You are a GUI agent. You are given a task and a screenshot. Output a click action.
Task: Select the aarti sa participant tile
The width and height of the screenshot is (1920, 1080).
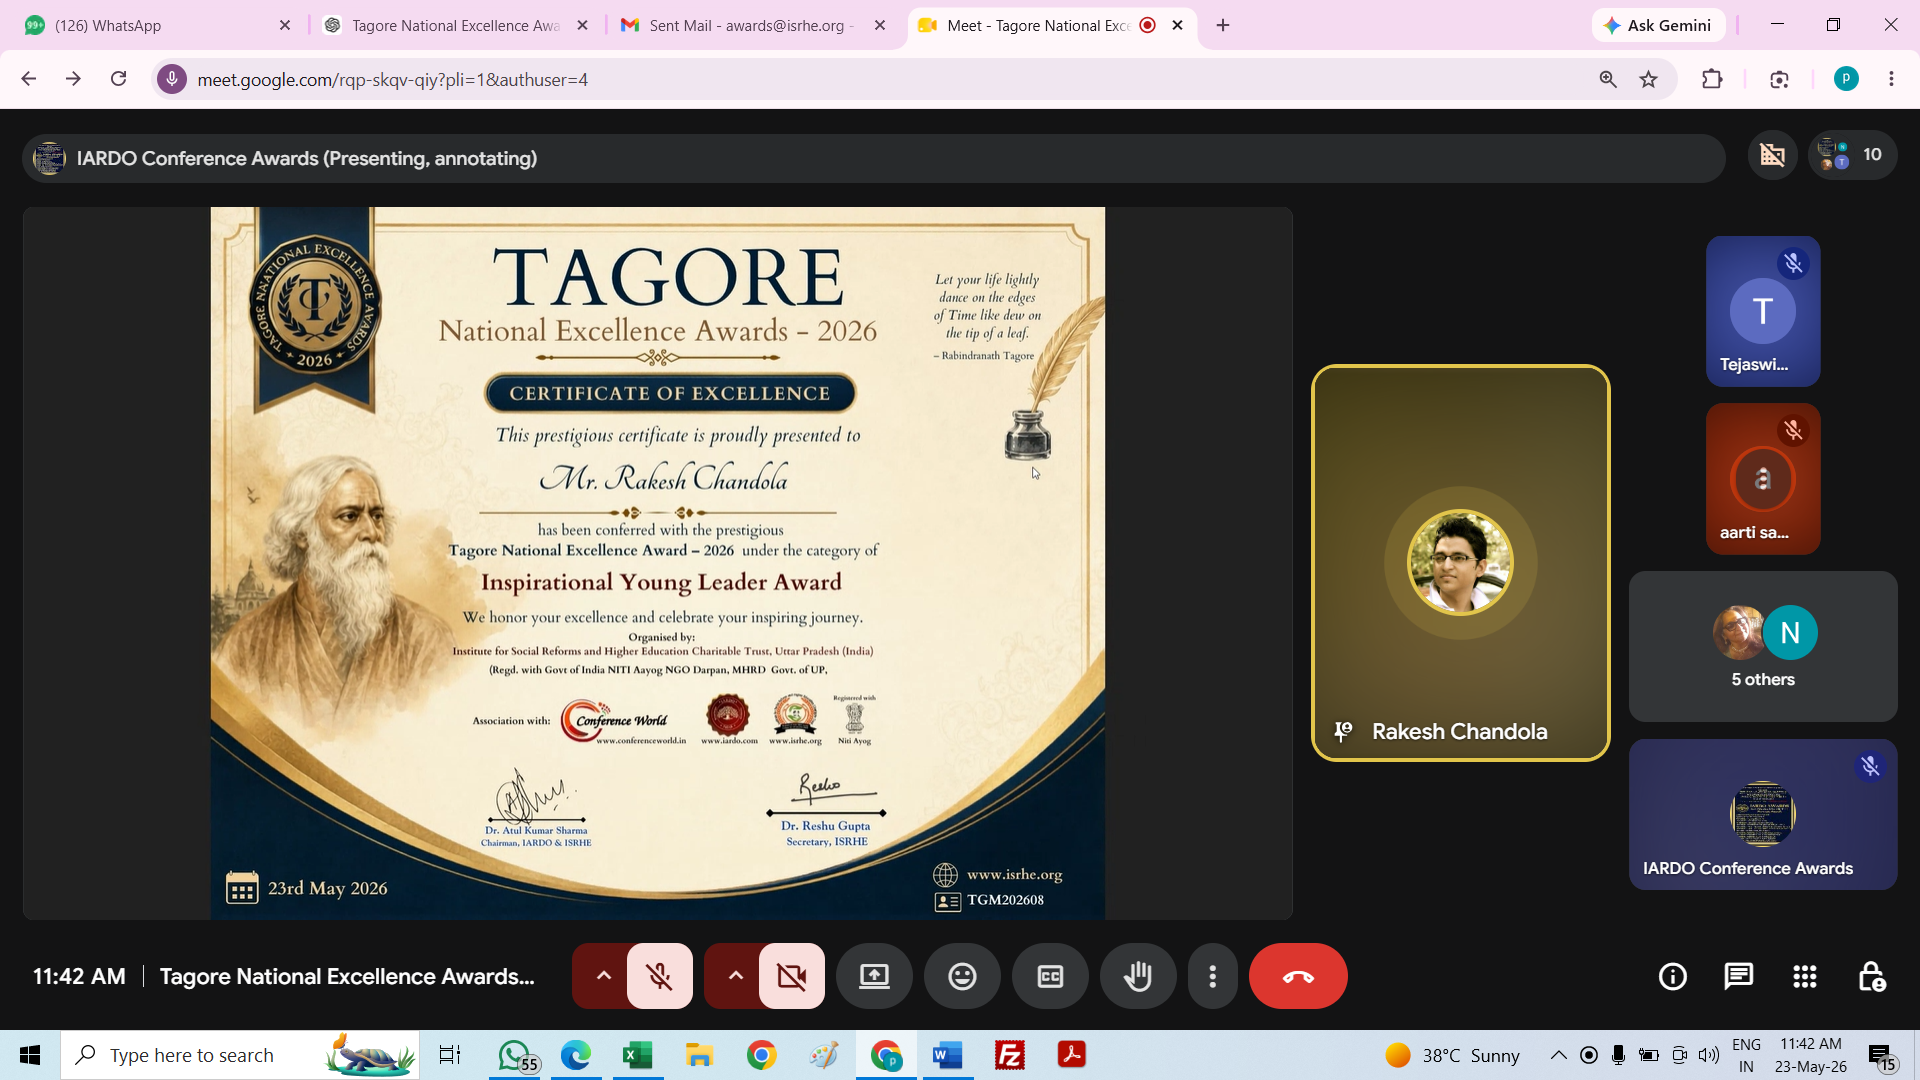coord(1763,479)
